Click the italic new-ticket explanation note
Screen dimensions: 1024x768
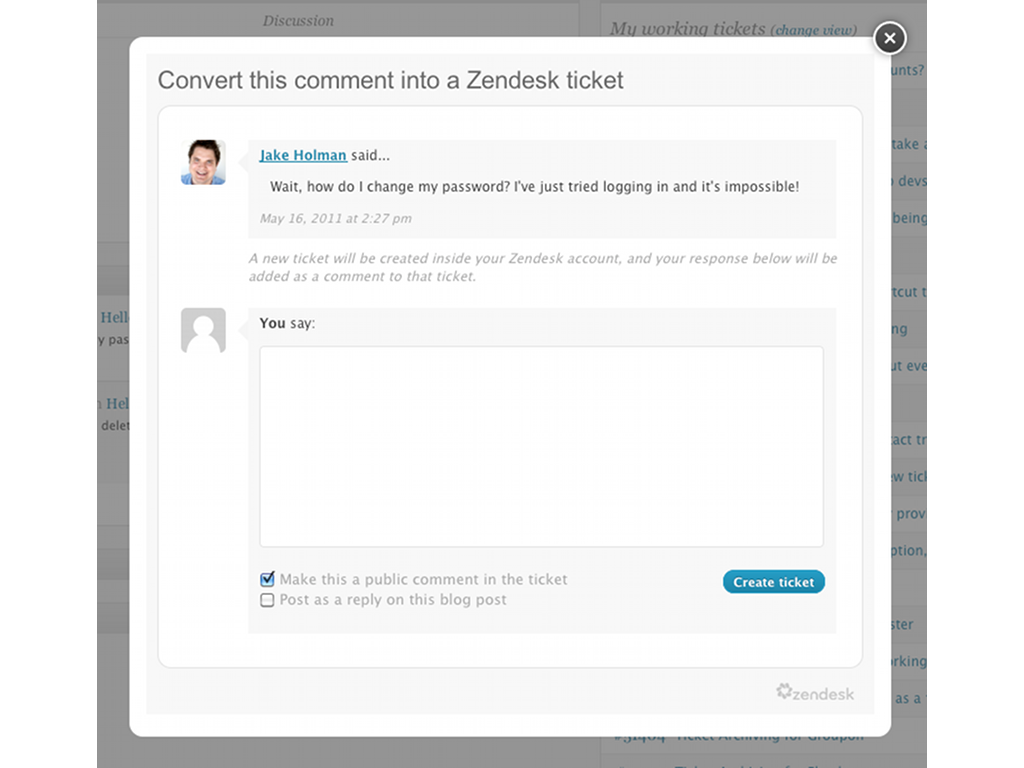[543, 267]
